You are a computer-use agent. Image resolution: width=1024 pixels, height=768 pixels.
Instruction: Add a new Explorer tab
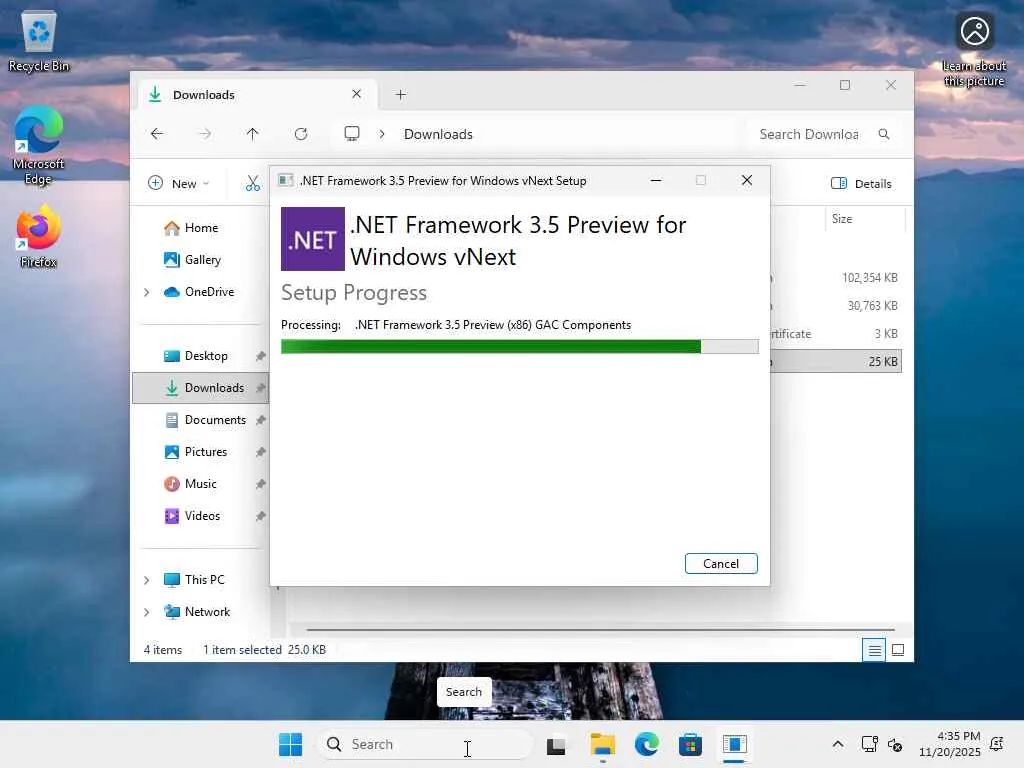(x=400, y=95)
